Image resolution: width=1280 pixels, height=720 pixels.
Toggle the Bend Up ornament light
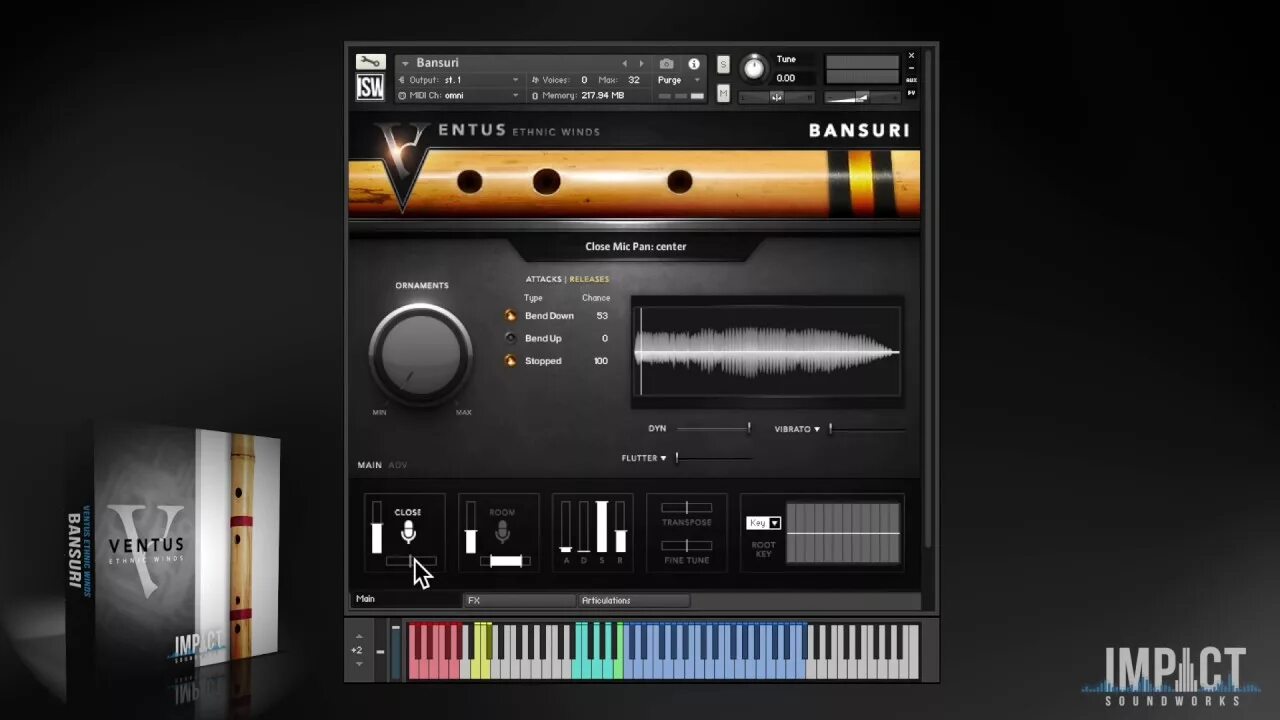511,338
